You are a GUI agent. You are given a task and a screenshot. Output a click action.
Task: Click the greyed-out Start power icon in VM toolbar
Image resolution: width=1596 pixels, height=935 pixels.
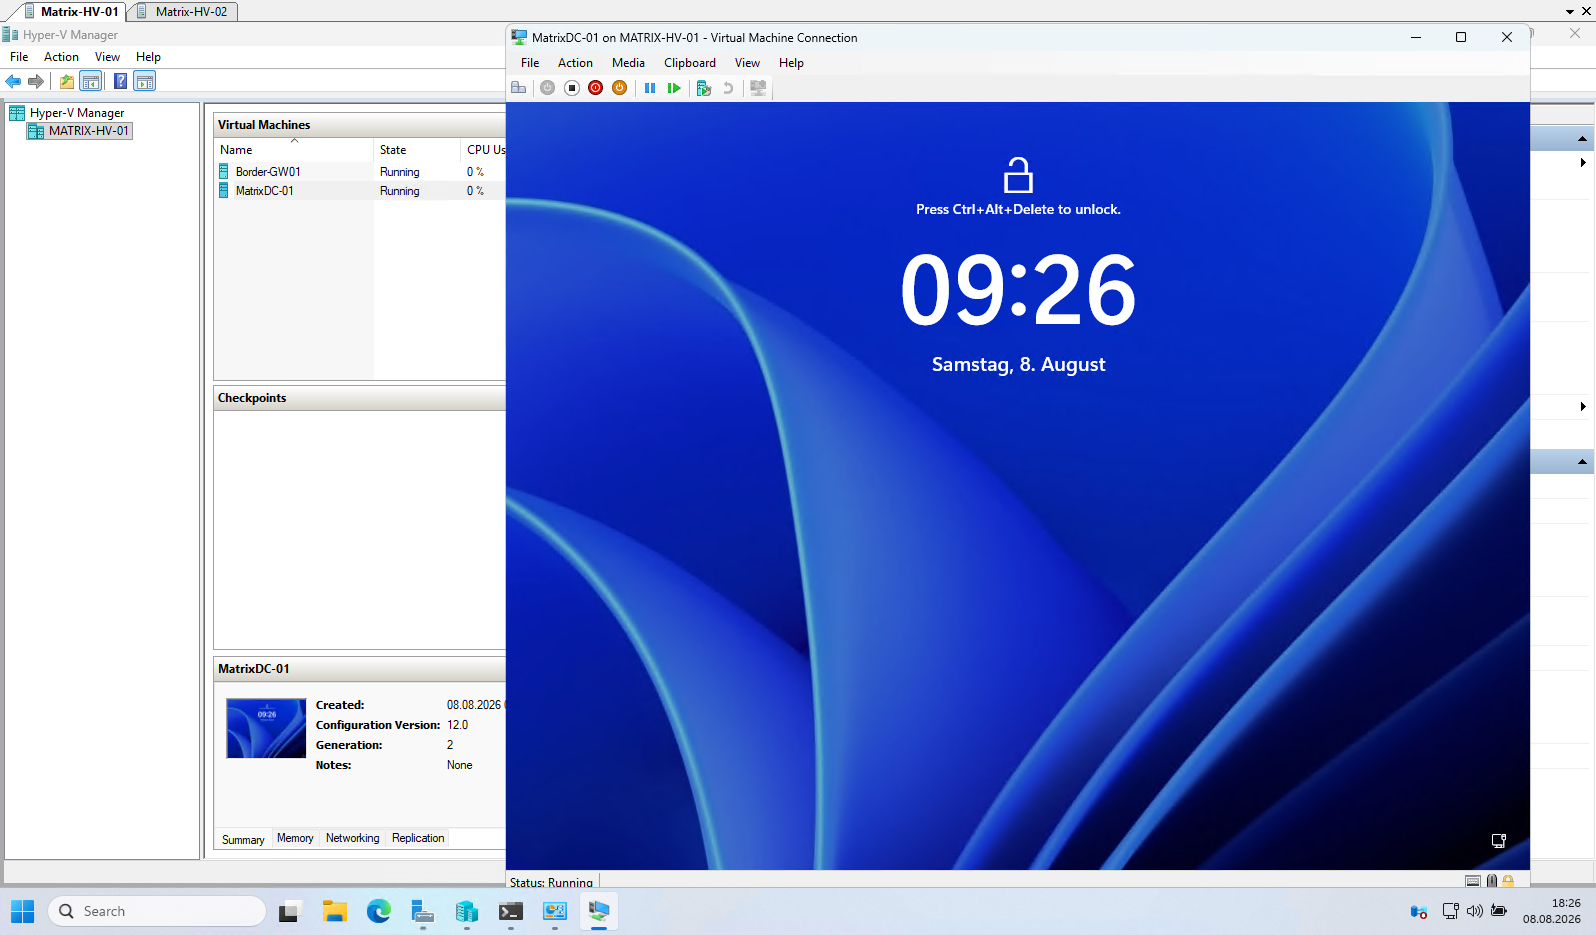coord(547,88)
